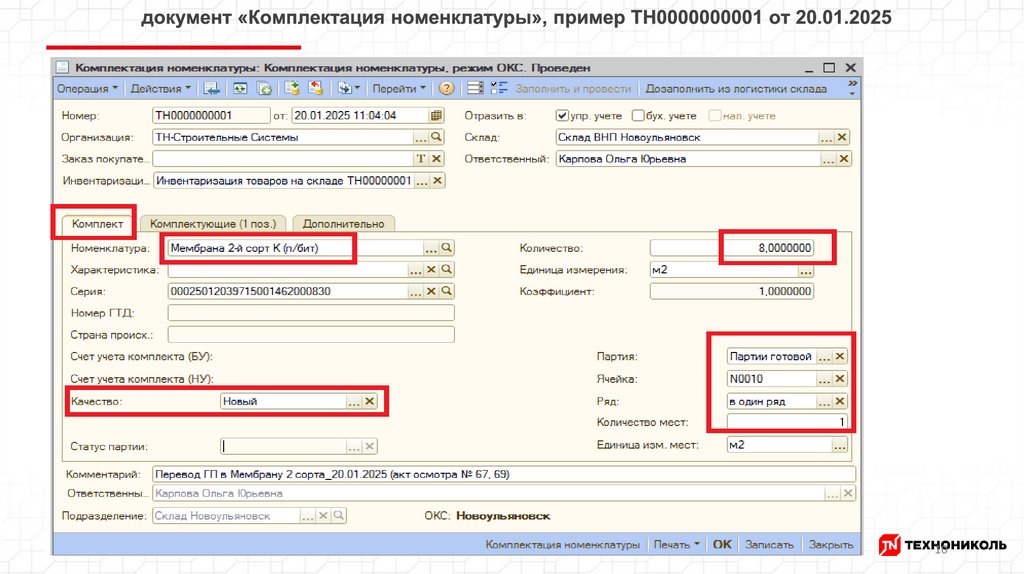The image size is (1024, 574).
Task: Search the Организация field with magnifier icon
Action: coord(436,137)
